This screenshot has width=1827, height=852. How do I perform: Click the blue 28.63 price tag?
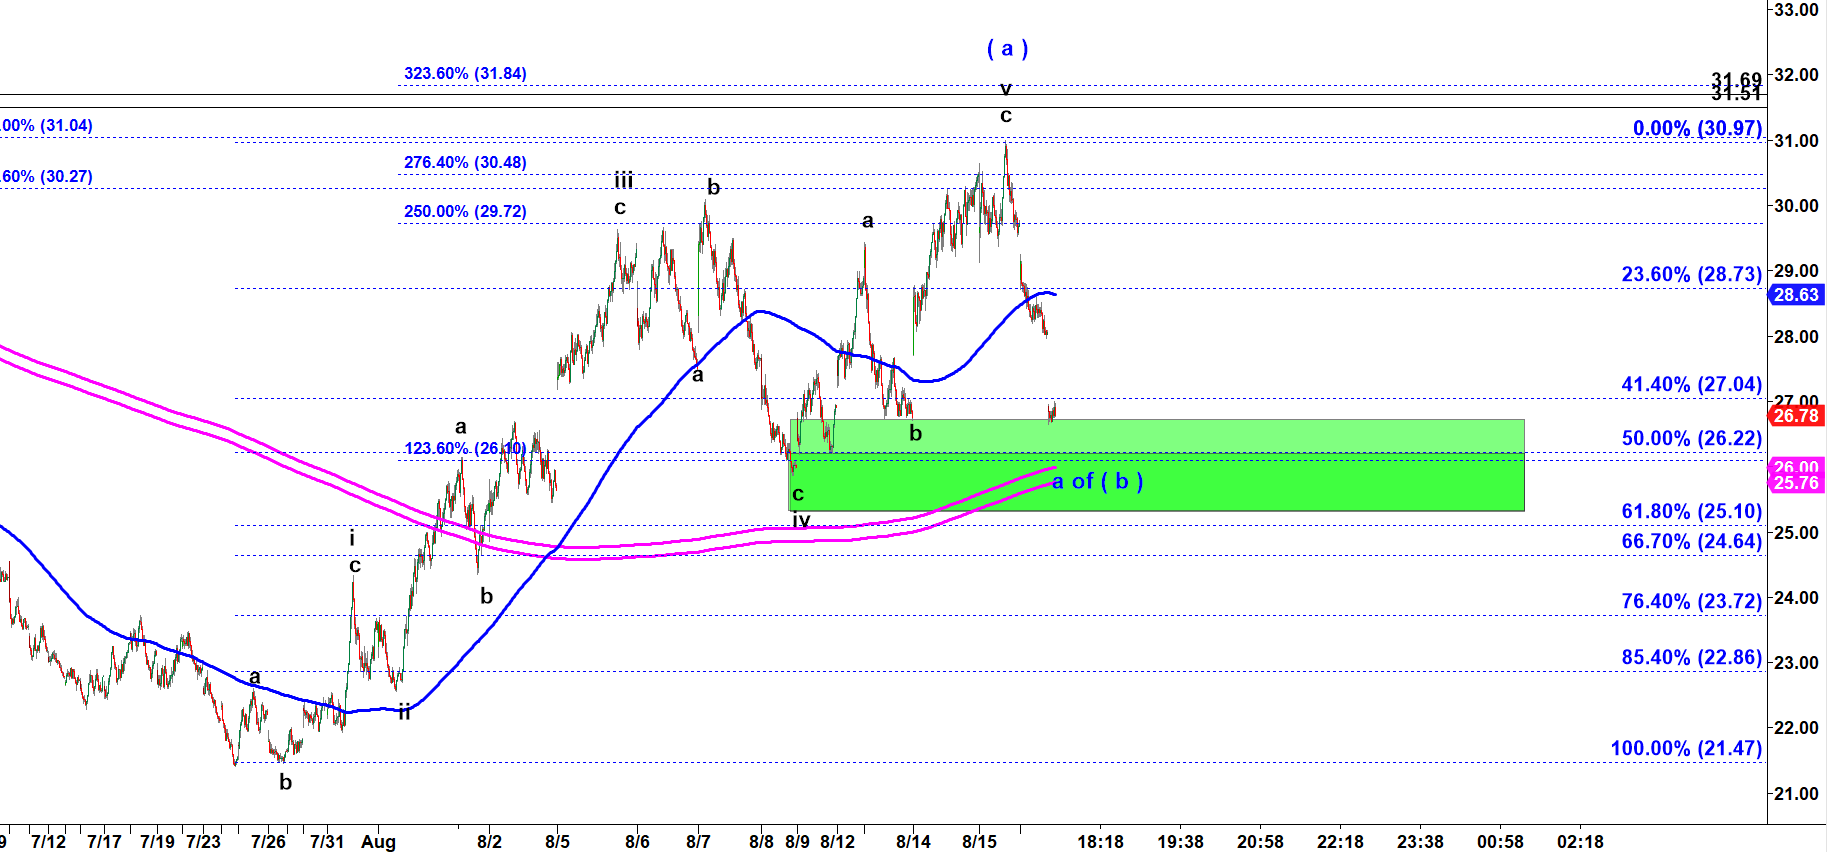1796,295
